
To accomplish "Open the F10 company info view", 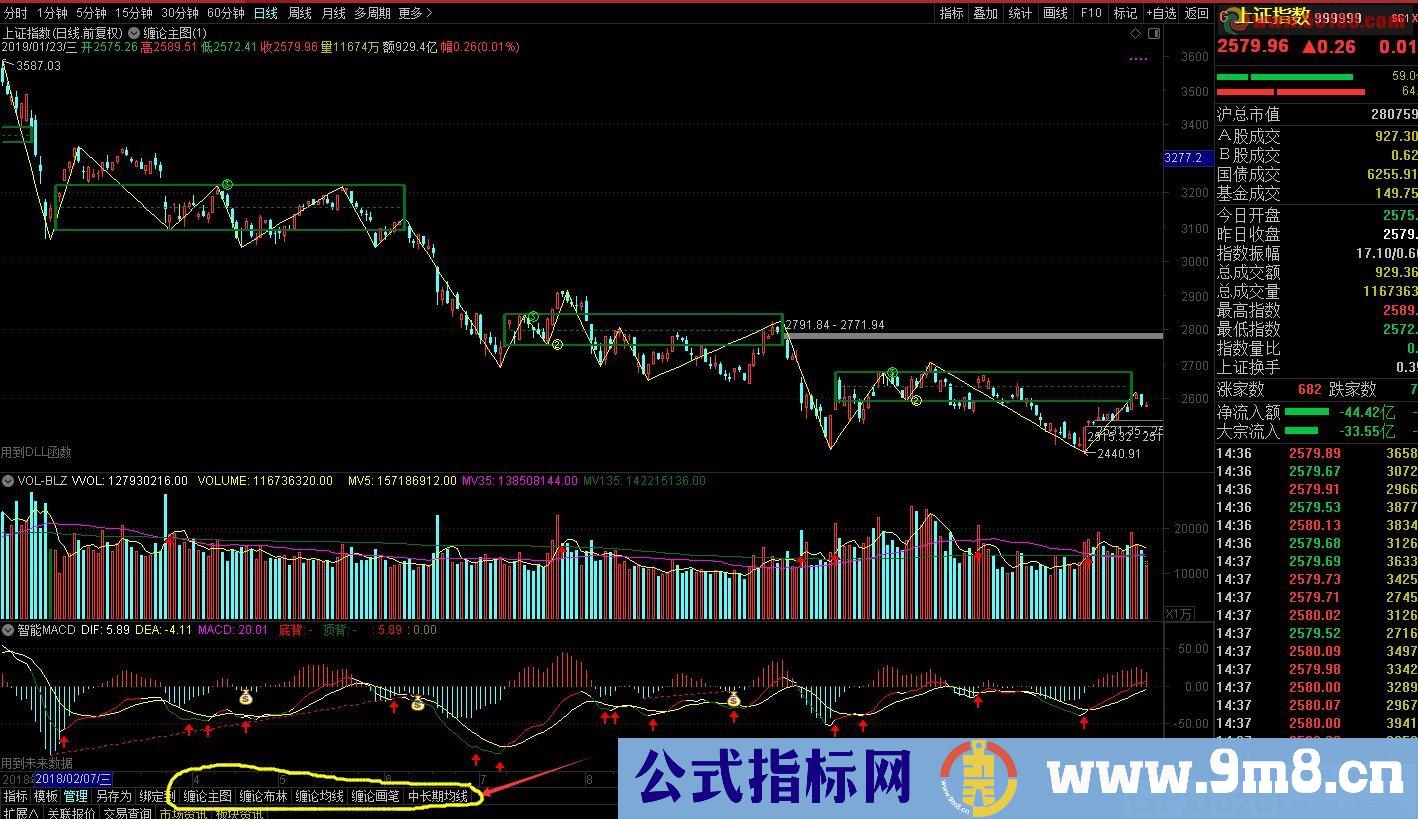I will pyautogui.click(x=1090, y=13).
